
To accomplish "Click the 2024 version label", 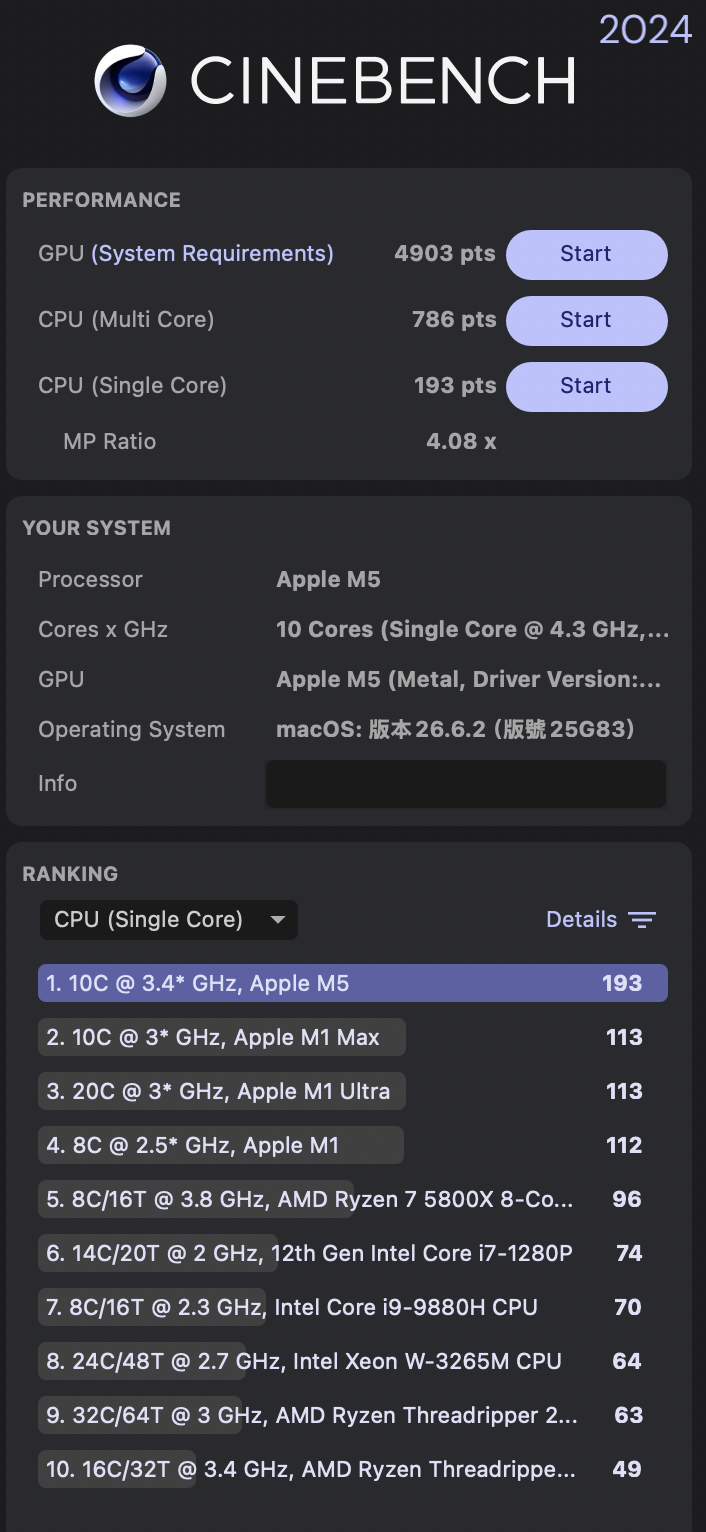I will tap(646, 29).
